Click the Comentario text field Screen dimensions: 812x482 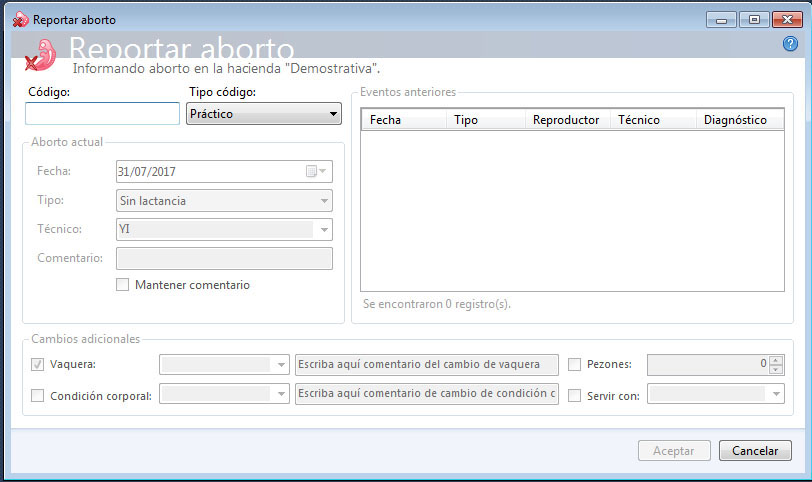(224, 258)
